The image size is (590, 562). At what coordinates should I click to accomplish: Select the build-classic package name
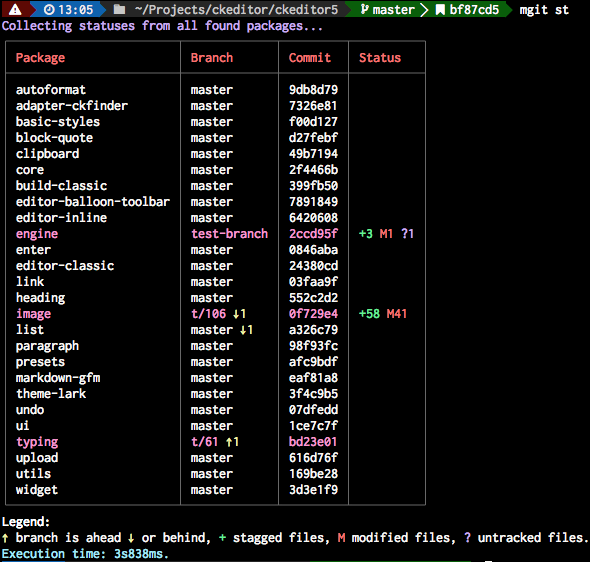[x=61, y=186]
